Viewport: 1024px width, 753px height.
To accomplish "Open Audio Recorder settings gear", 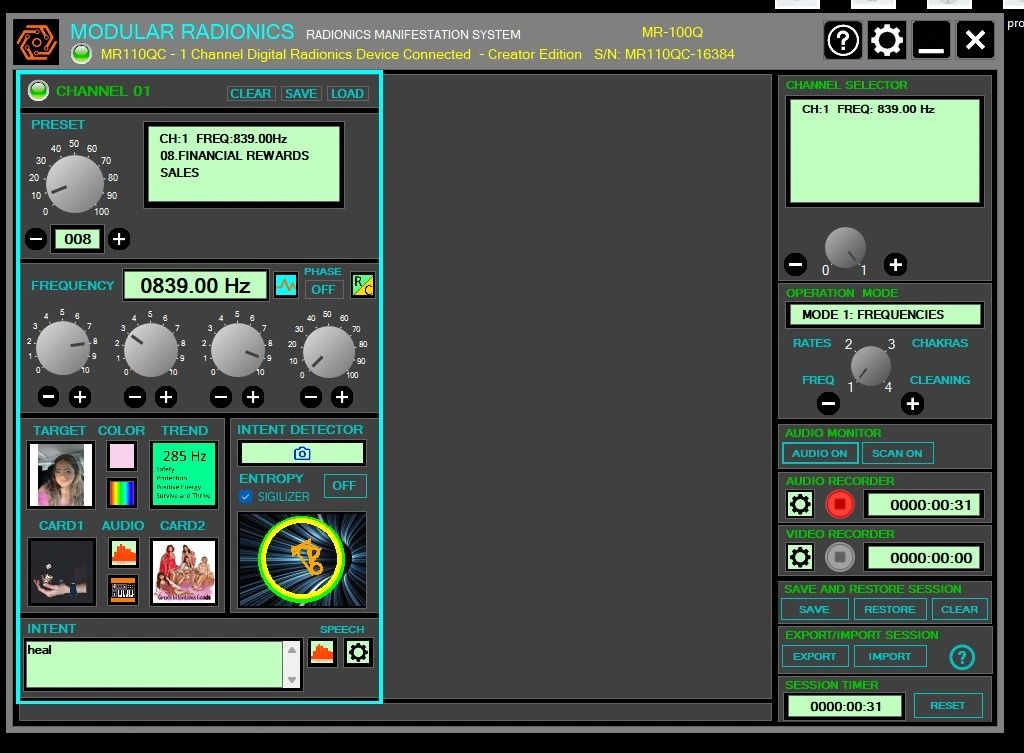I will 799,504.
